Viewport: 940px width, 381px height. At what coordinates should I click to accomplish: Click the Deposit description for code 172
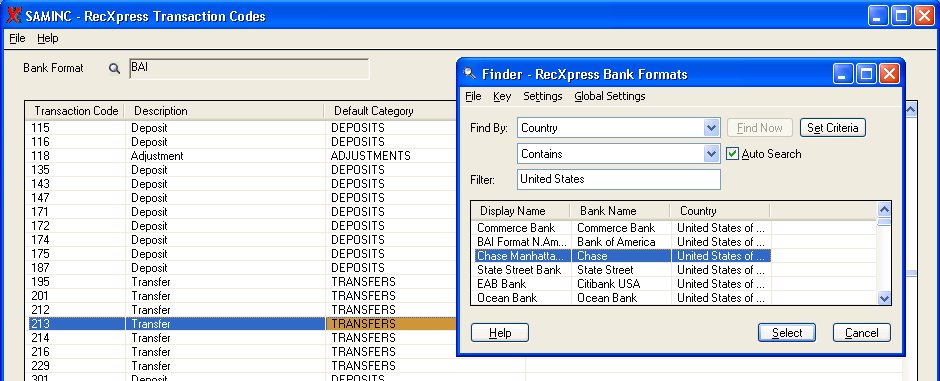pyautogui.click(x=225, y=226)
